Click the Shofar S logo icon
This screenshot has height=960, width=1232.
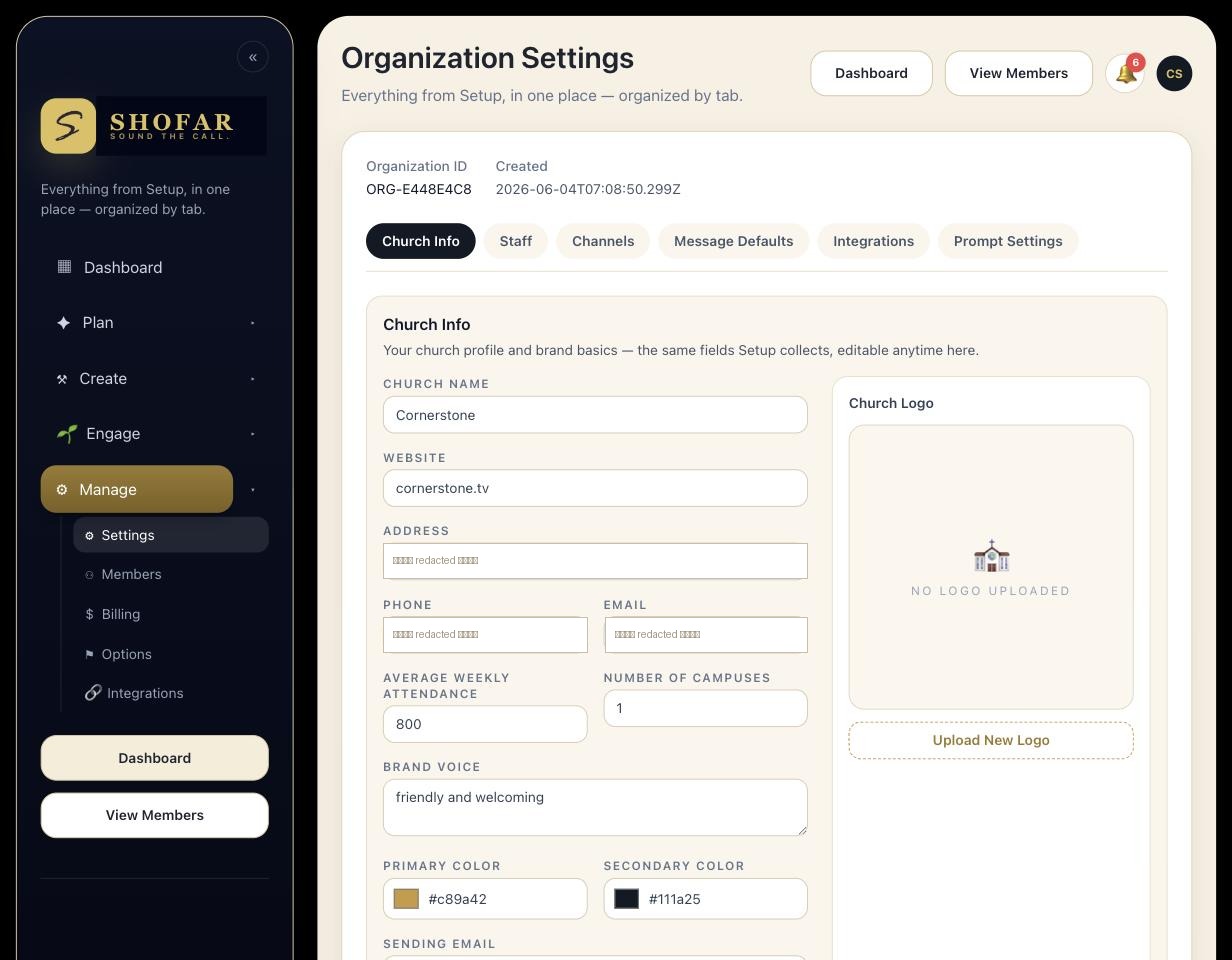[x=68, y=126]
